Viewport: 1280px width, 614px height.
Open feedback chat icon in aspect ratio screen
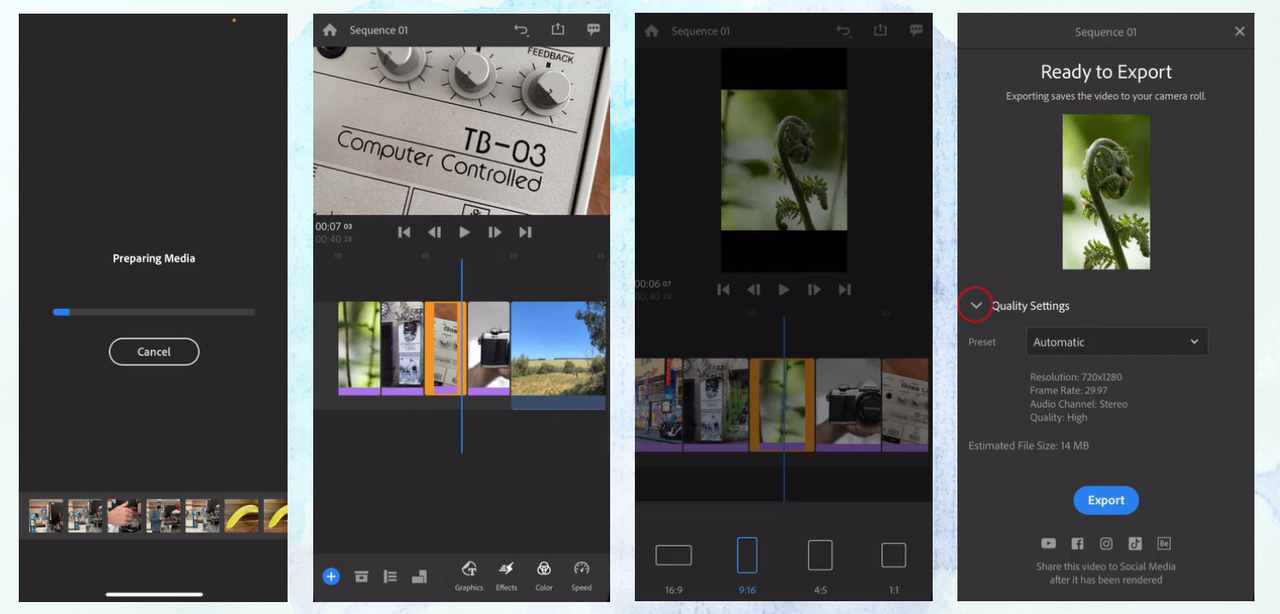[x=916, y=31]
